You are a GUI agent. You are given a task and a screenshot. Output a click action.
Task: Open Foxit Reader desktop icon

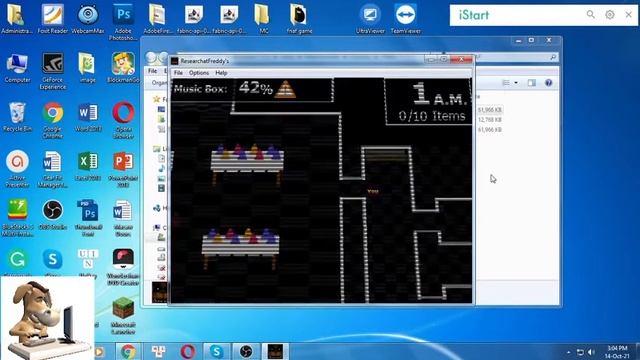52,19
